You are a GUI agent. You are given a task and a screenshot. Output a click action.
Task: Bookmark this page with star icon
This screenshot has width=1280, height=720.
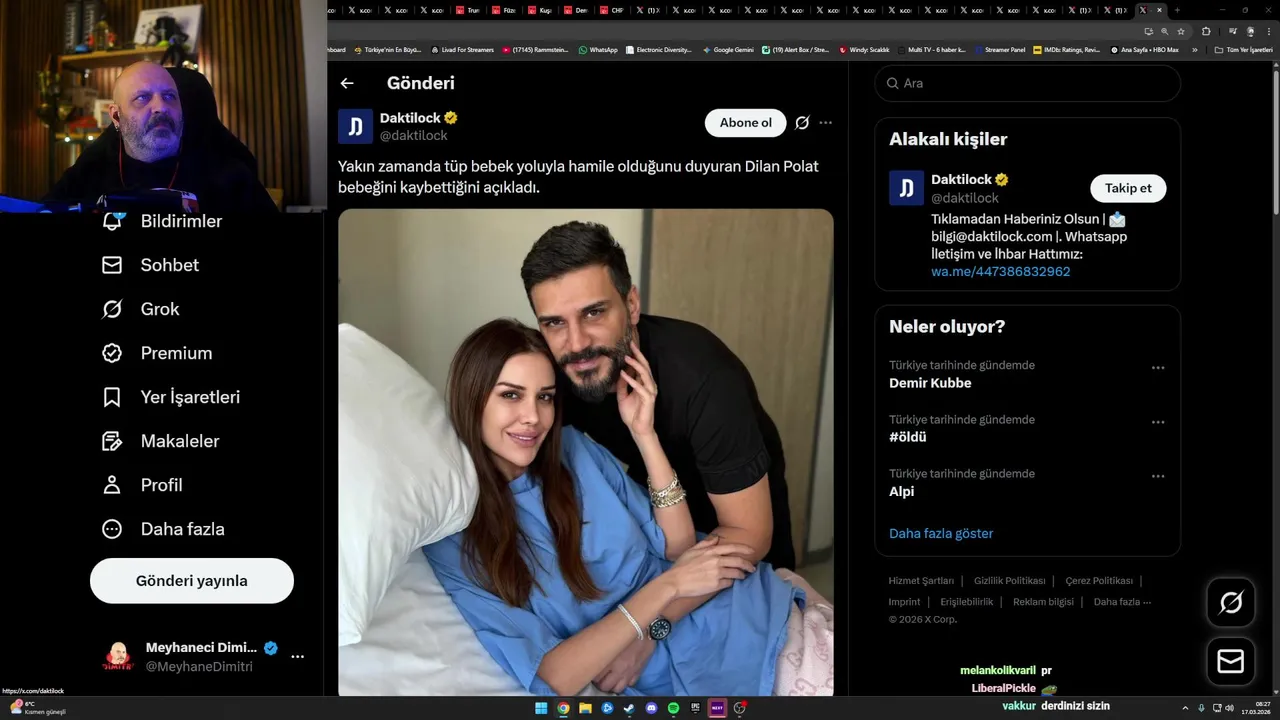[x=1181, y=31]
